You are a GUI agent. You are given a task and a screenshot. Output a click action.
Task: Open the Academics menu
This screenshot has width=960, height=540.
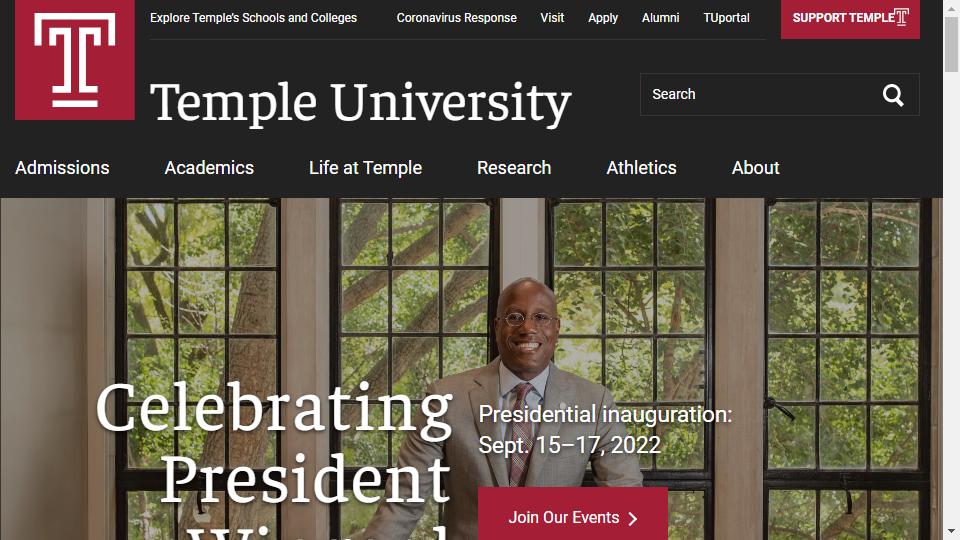[x=209, y=168]
